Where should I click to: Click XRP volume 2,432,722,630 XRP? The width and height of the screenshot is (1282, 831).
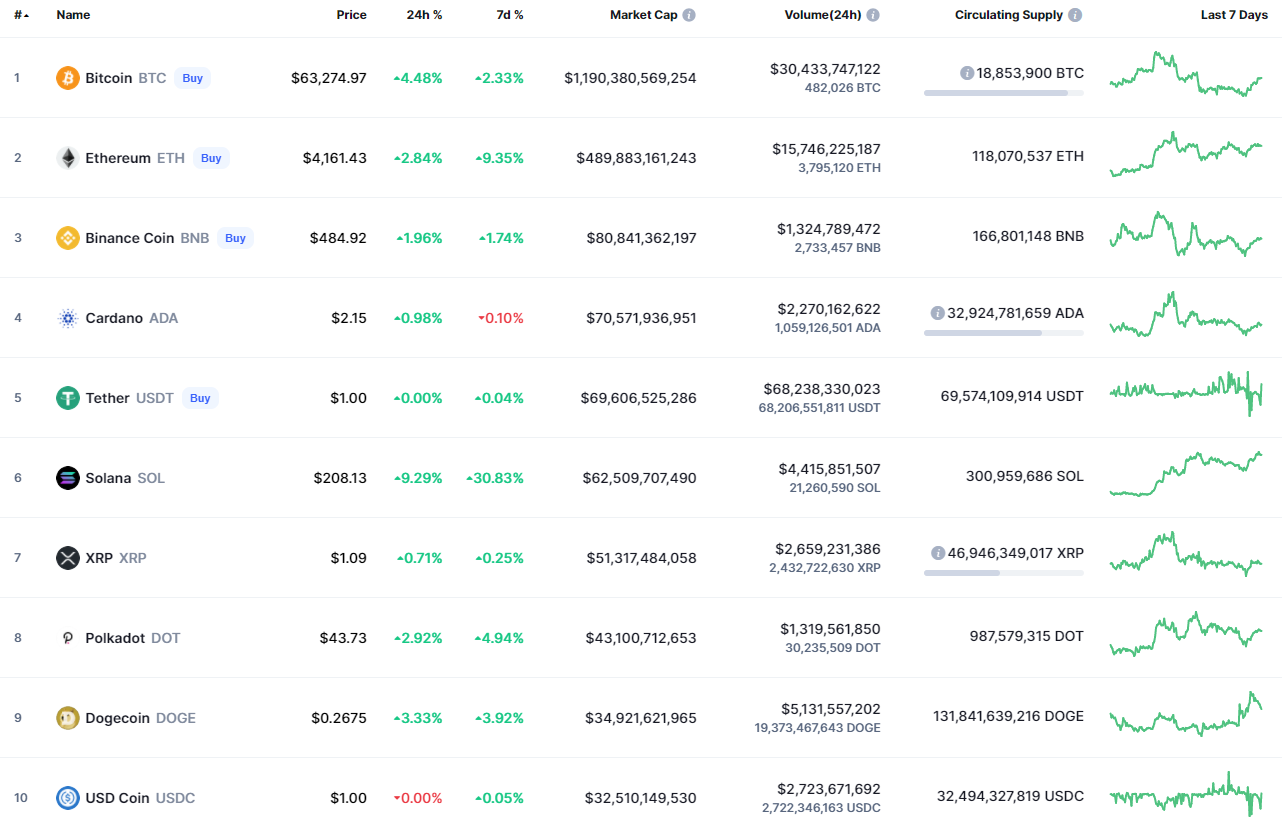coord(825,568)
